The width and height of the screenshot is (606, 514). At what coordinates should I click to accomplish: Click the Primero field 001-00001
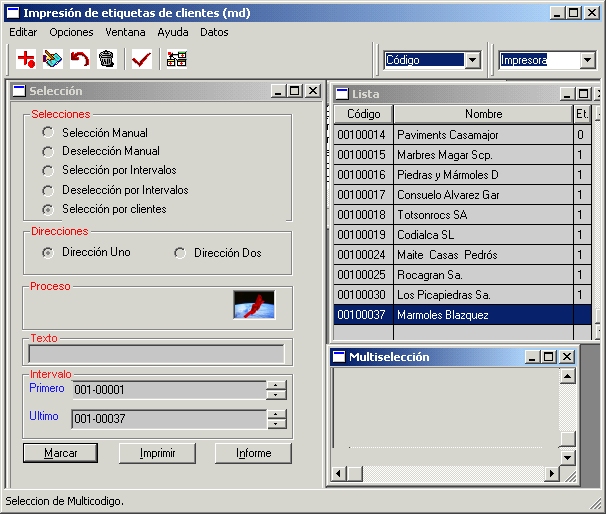(169, 390)
